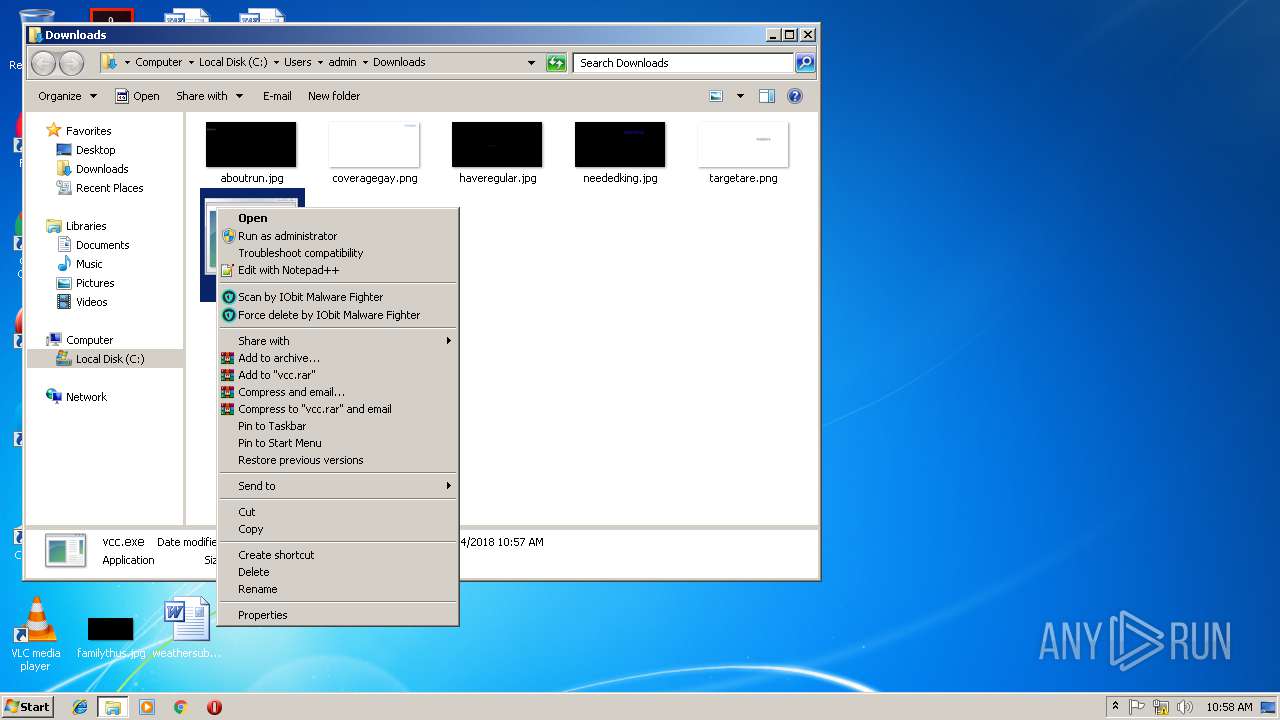Click the Search Downloads field
This screenshot has width=1280, height=720.
[x=684, y=63]
